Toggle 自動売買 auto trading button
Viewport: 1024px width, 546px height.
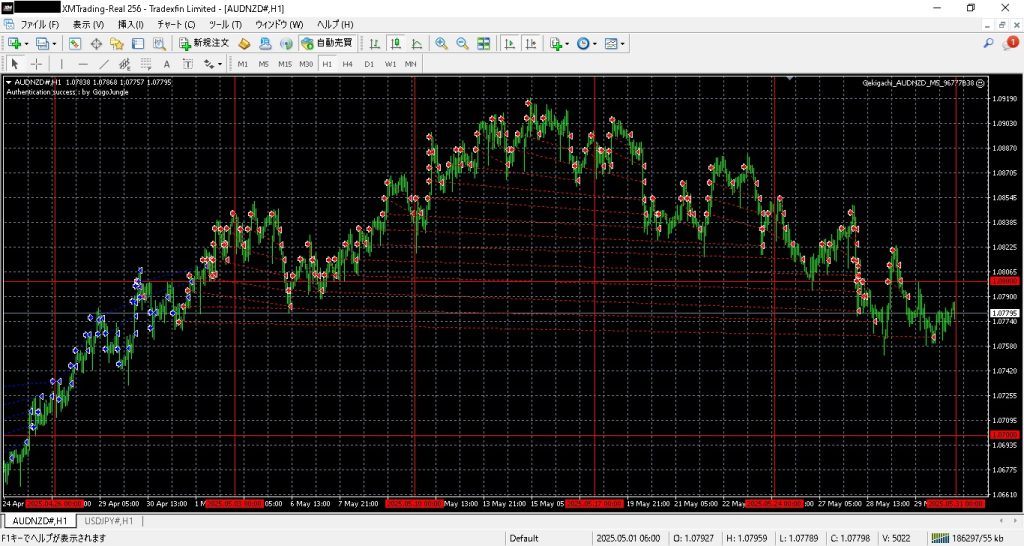(327, 43)
